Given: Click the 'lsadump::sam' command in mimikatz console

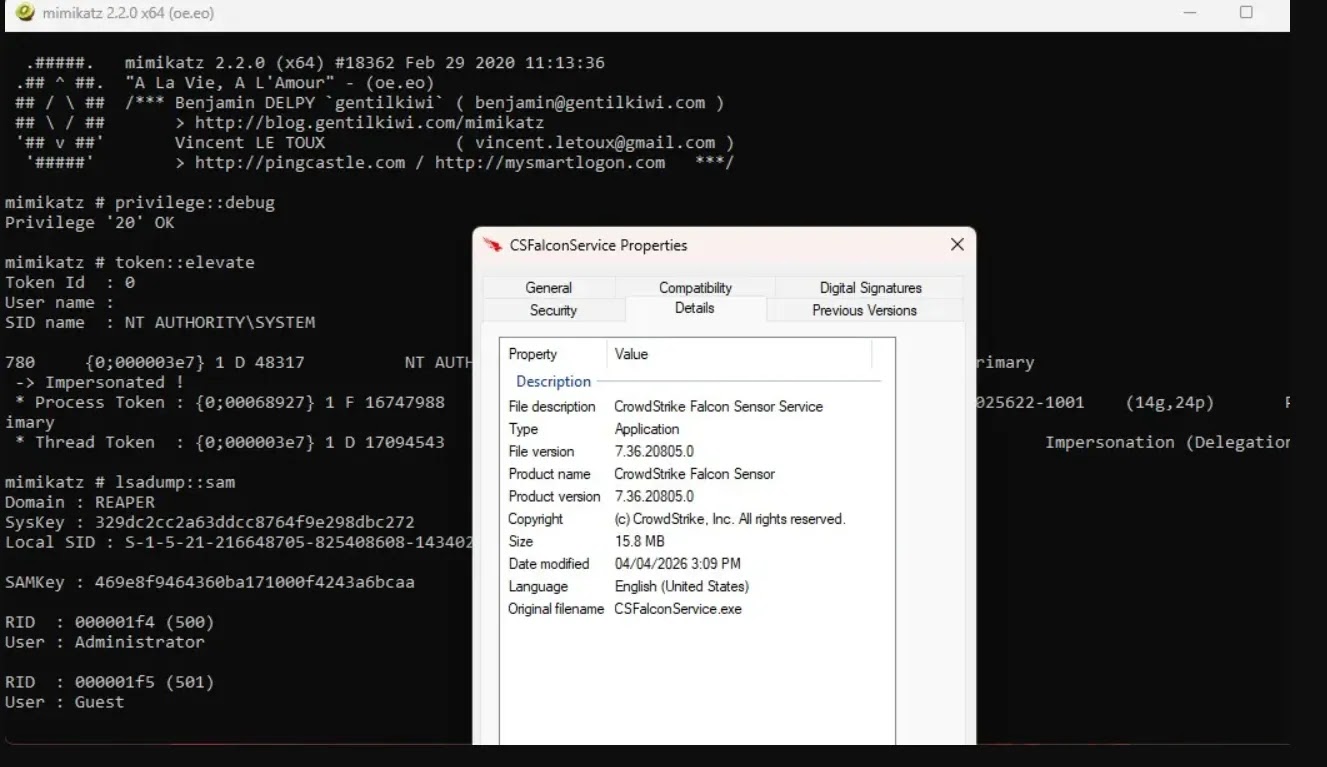Looking at the screenshot, I should coord(175,482).
